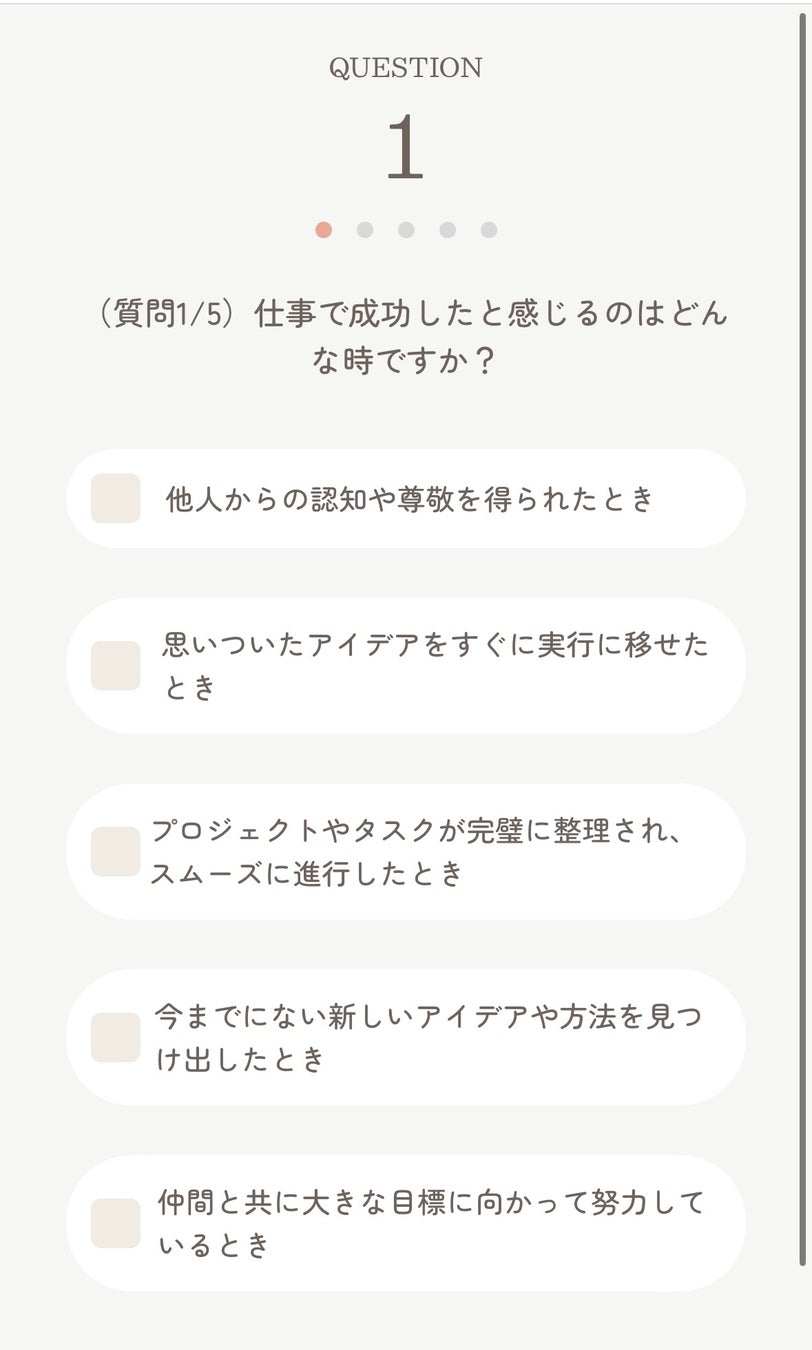Tick the checkbox for 思いついたアイデアをすぐに実行
812x1350 pixels.
pyautogui.click(x=115, y=666)
